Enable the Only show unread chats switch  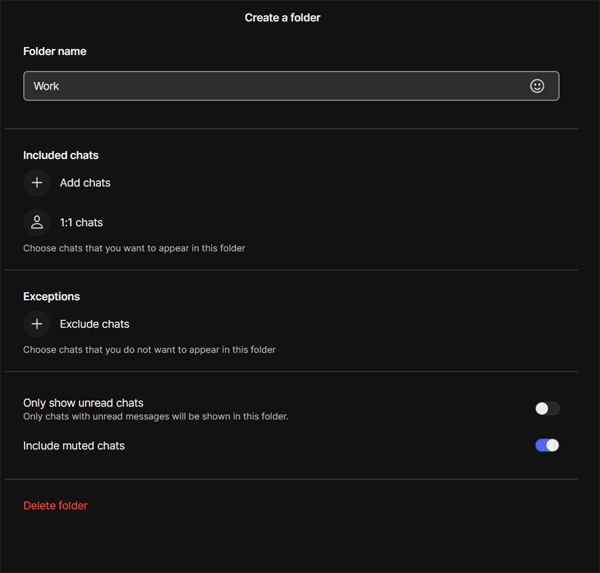(x=547, y=408)
